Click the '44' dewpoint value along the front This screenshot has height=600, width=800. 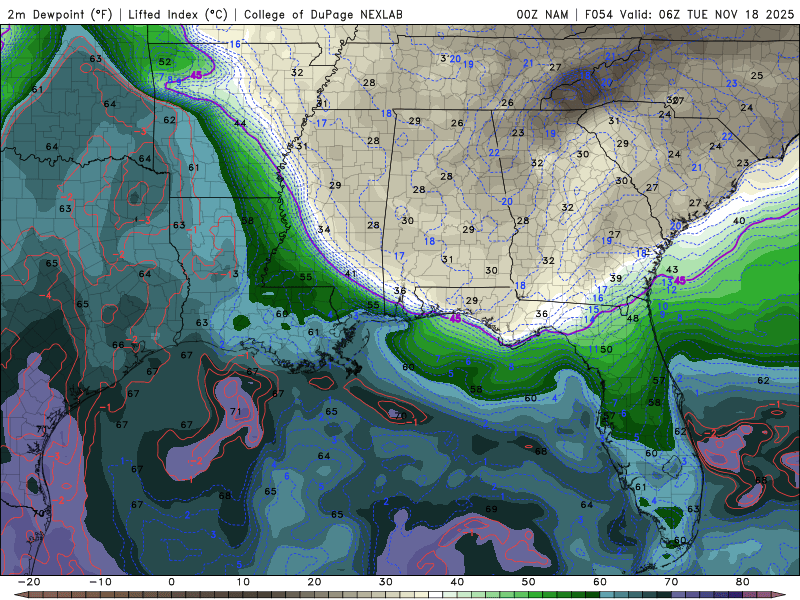click(x=240, y=123)
